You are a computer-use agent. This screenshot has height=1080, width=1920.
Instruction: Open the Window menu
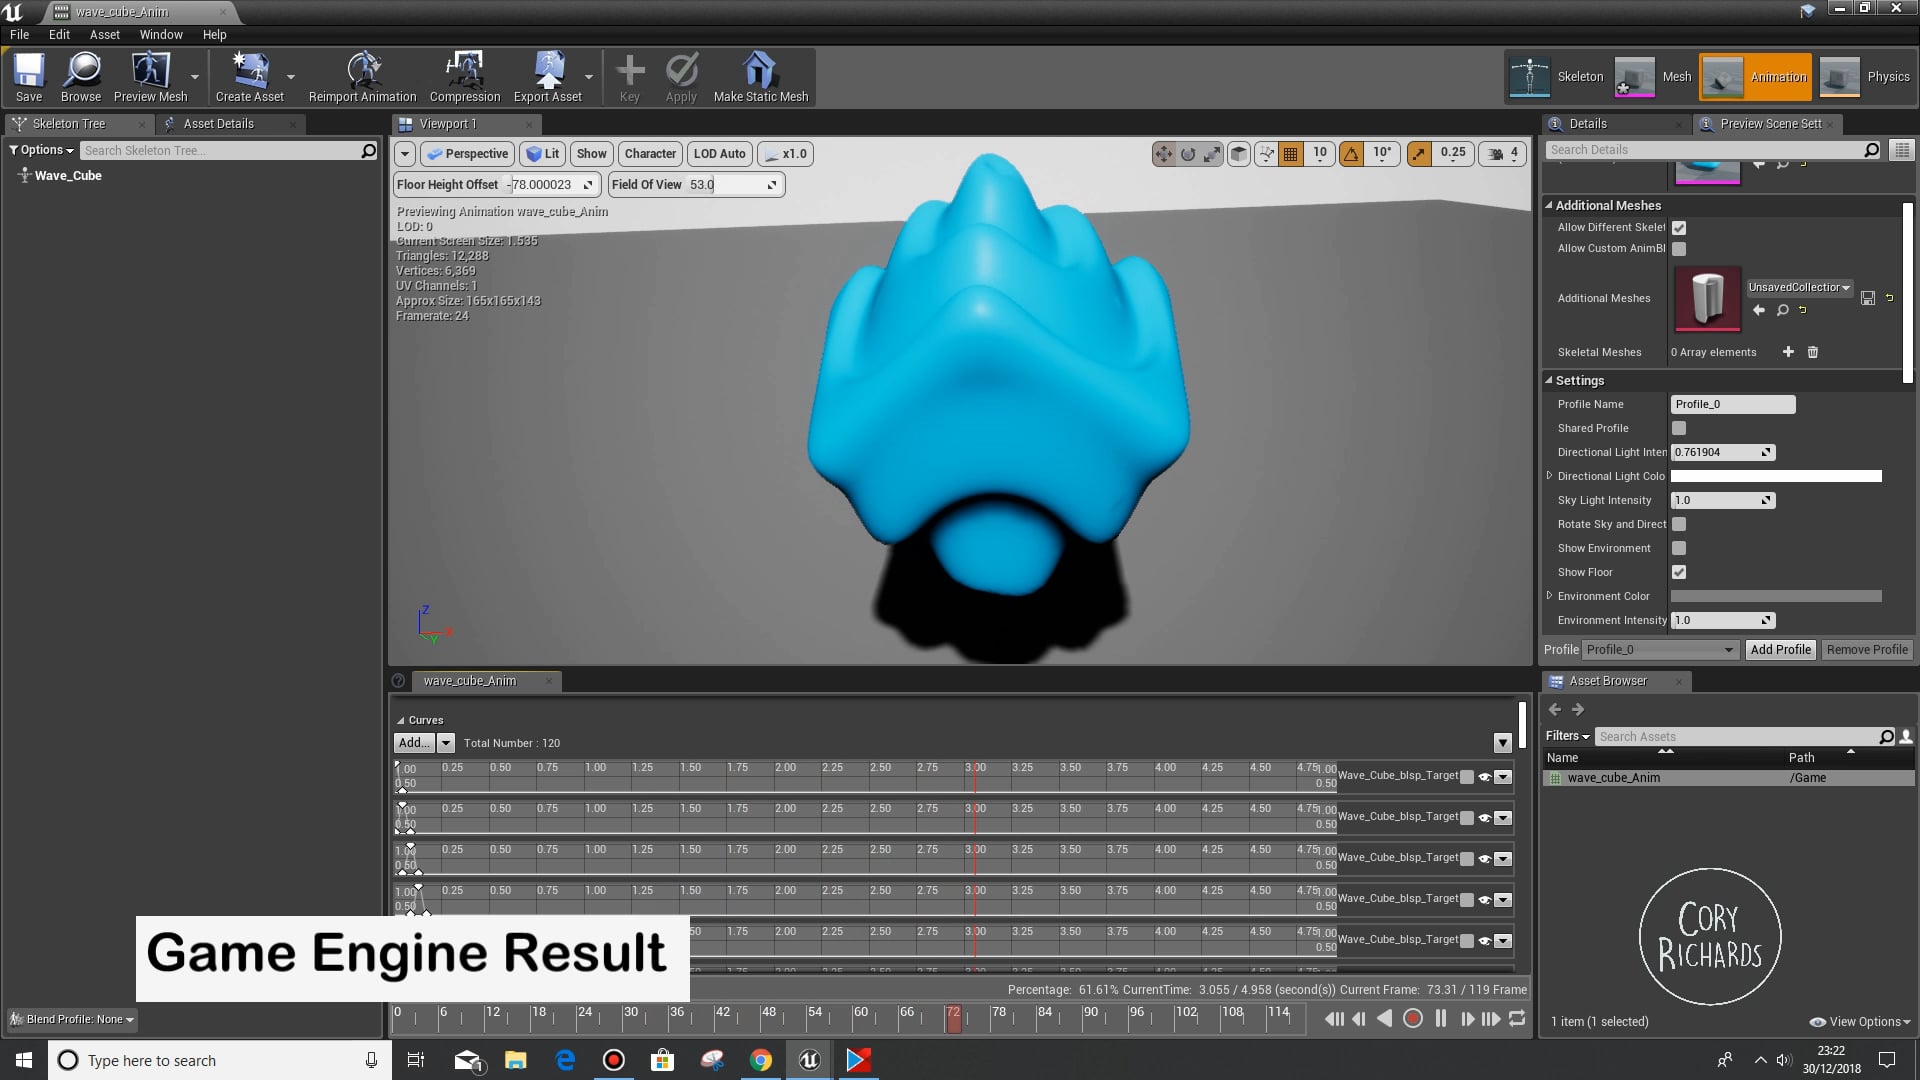(161, 34)
